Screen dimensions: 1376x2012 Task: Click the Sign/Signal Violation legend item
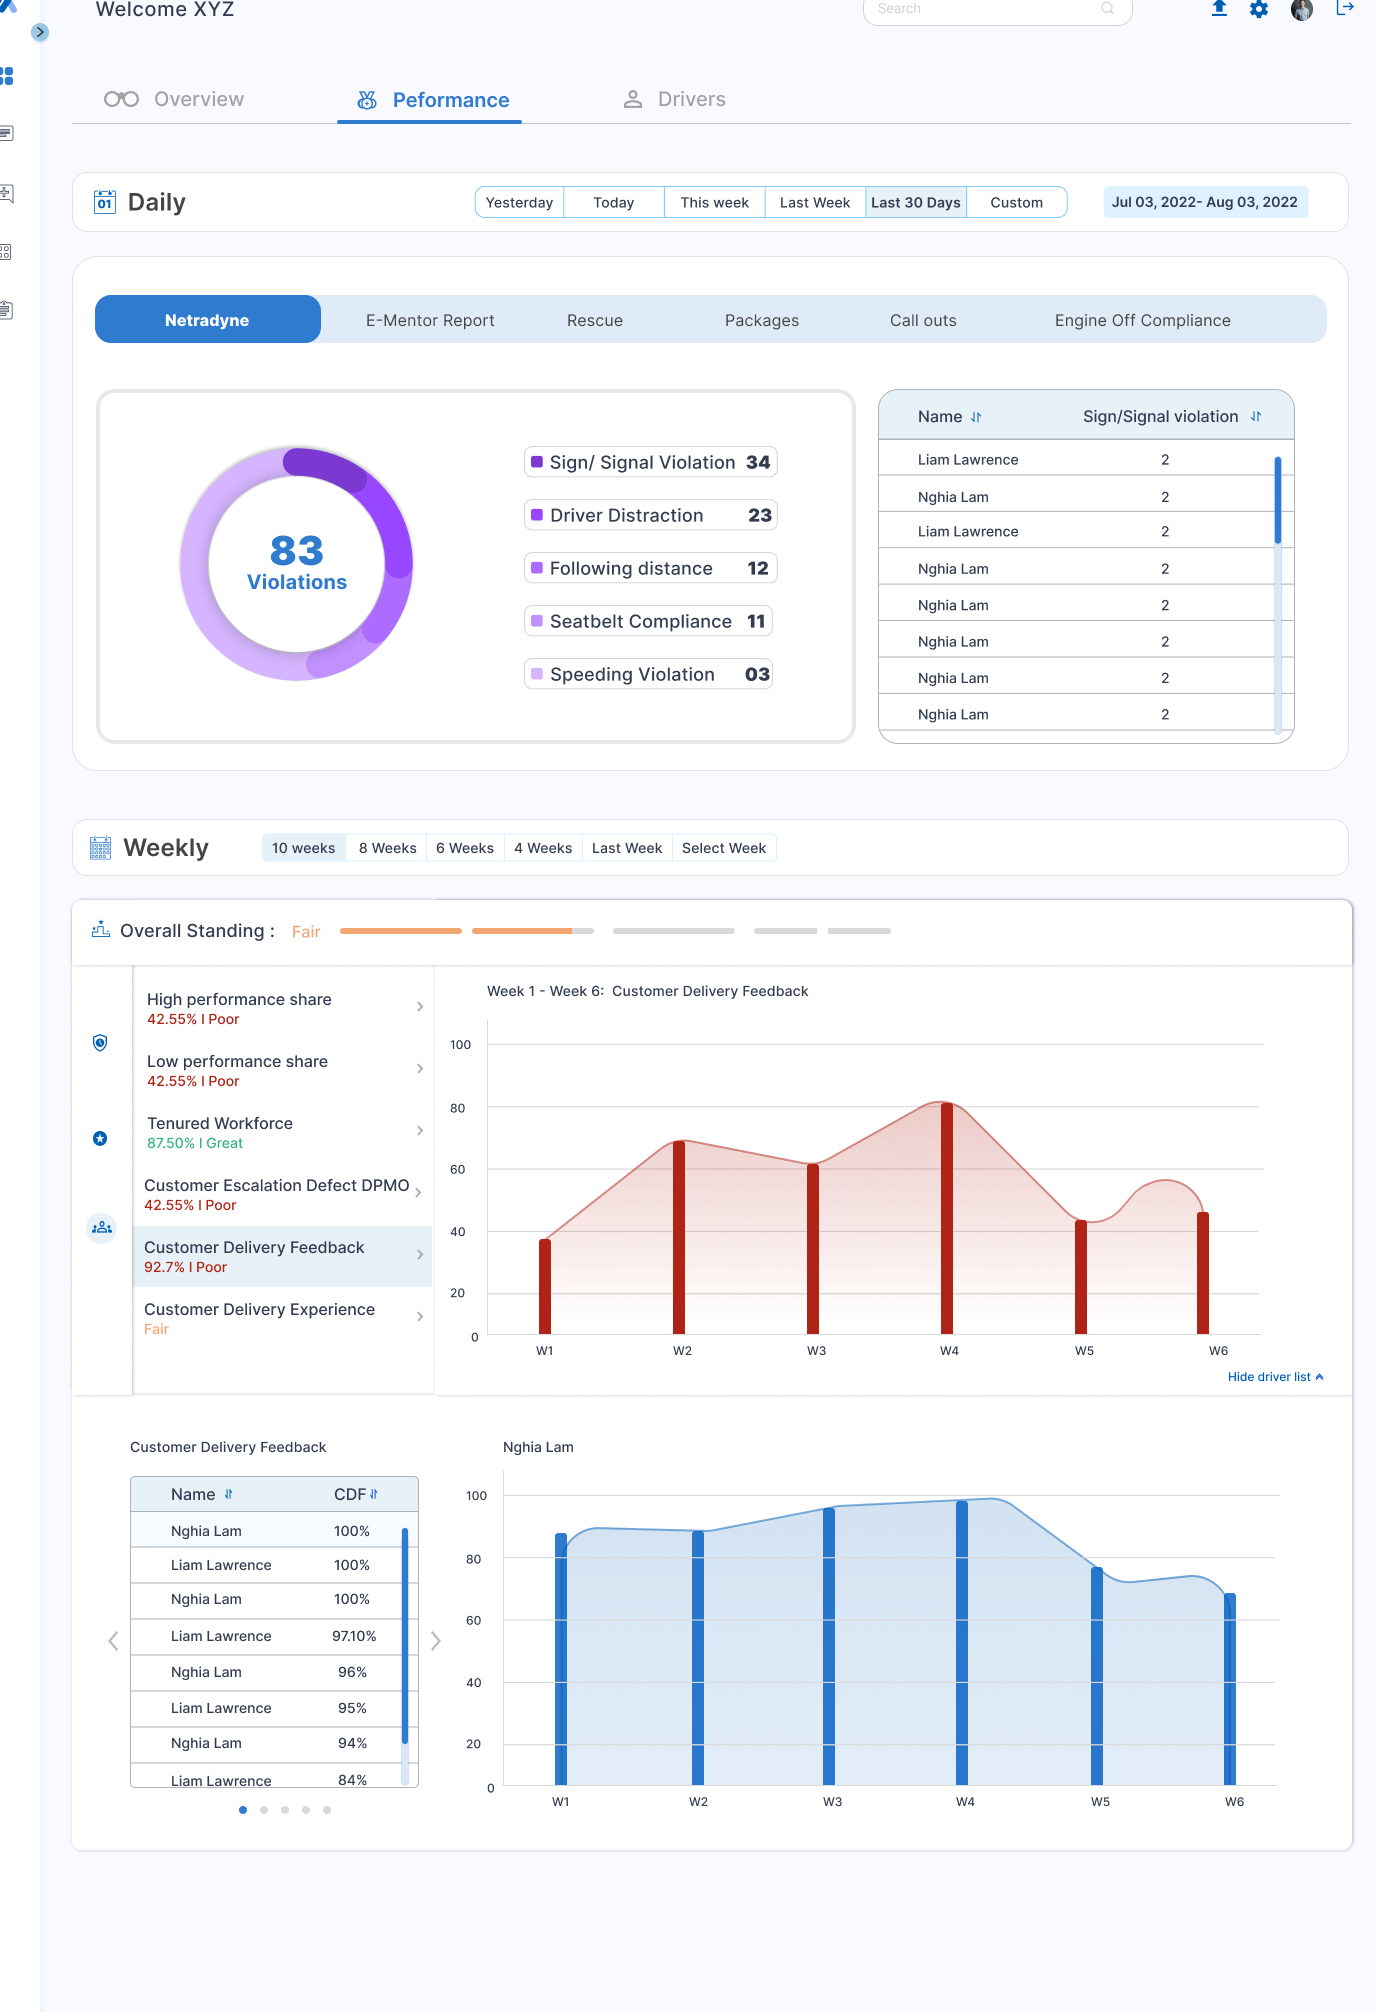[650, 462]
